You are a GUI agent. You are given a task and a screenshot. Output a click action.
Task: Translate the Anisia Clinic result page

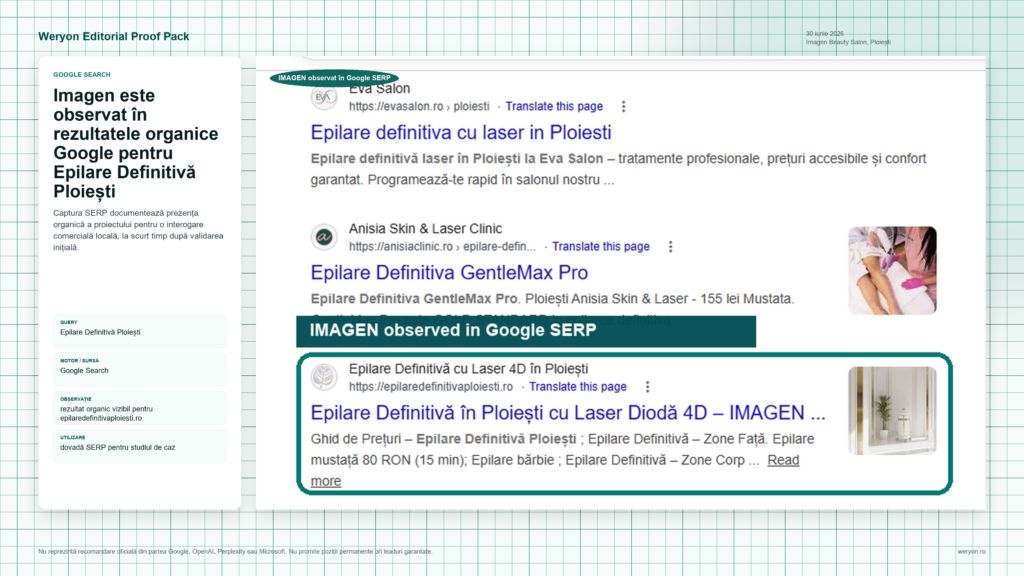tap(601, 247)
